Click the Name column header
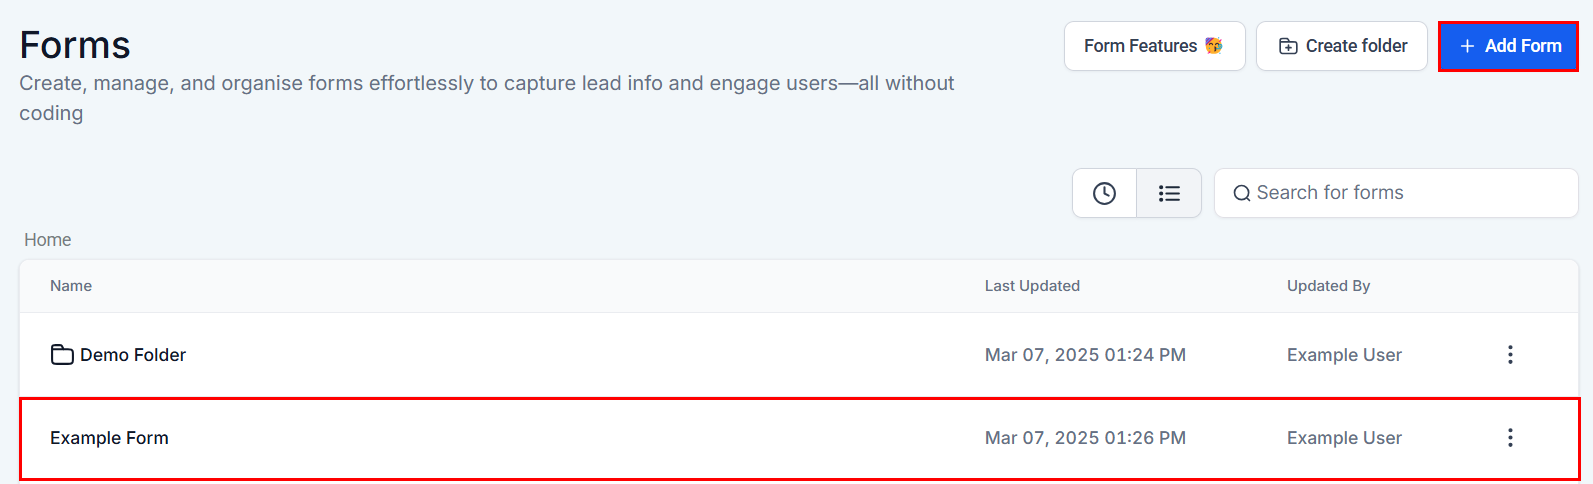The height and width of the screenshot is (484, 1593). [x=71, y=286]
